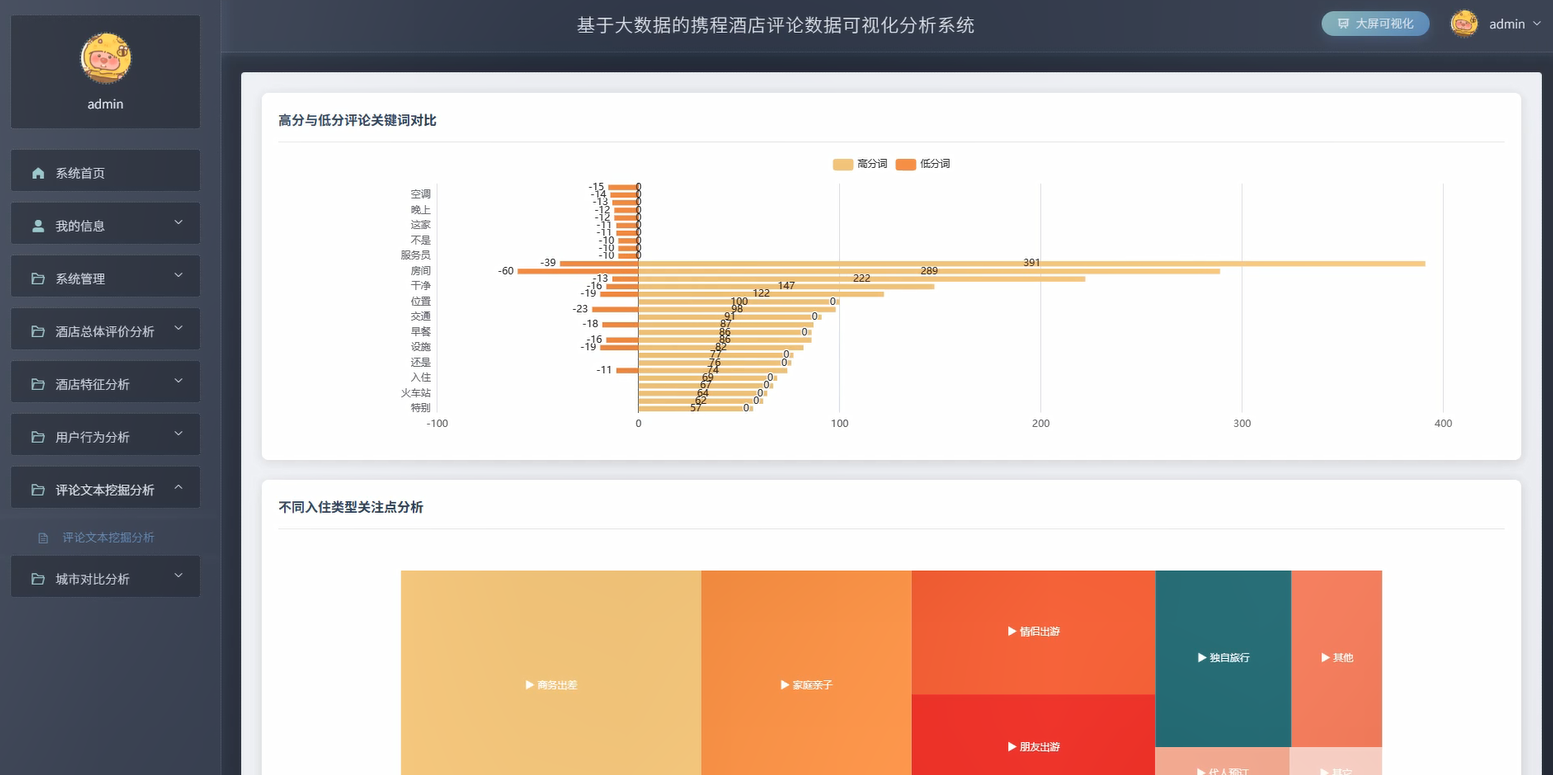Expand the 用户行为分析 chevron
The height and width of the screenshot is (775, 1553).
[178, 434]
